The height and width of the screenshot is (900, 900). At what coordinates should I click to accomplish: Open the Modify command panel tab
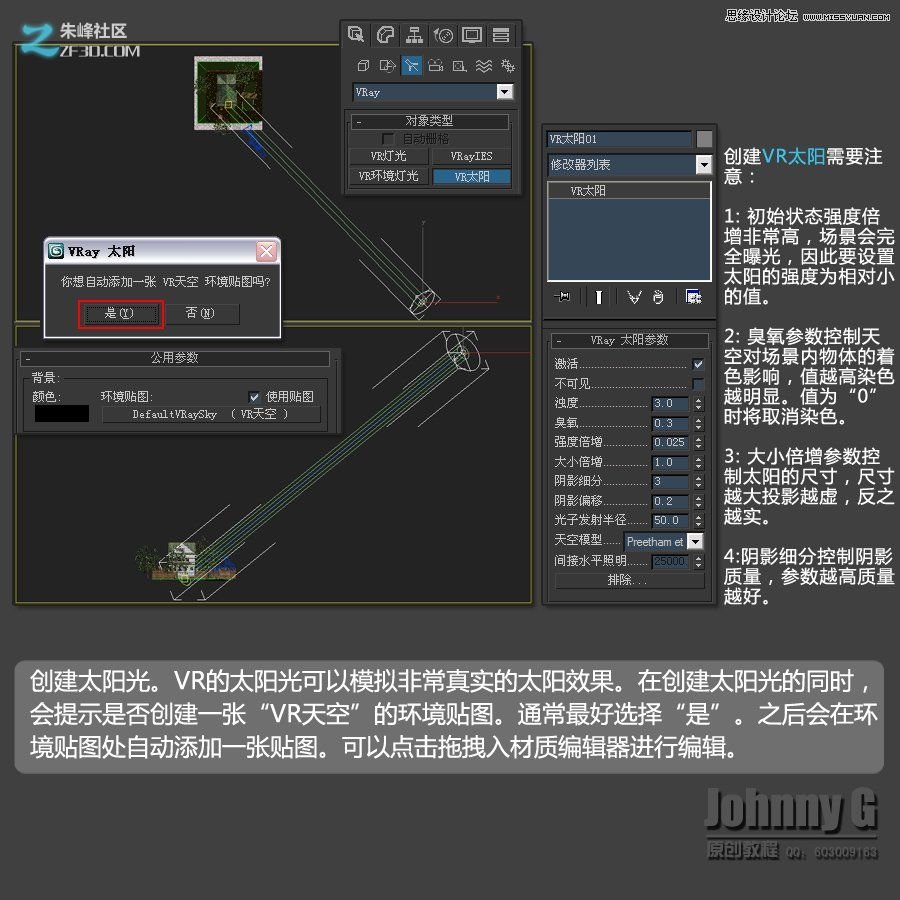pyautogui.click(x=385, y=35)
